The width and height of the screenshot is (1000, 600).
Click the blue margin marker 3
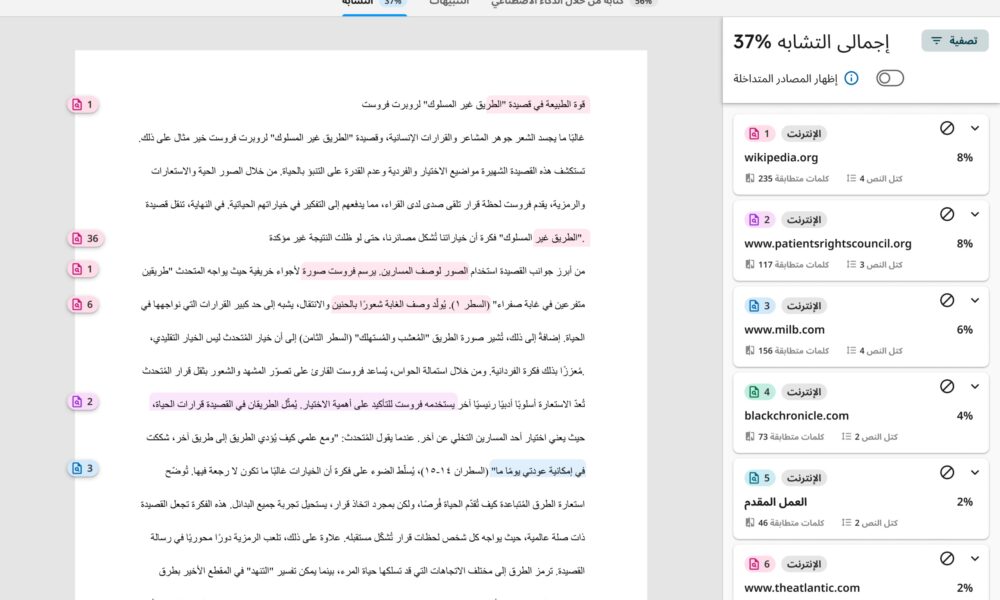click(83, 468)
